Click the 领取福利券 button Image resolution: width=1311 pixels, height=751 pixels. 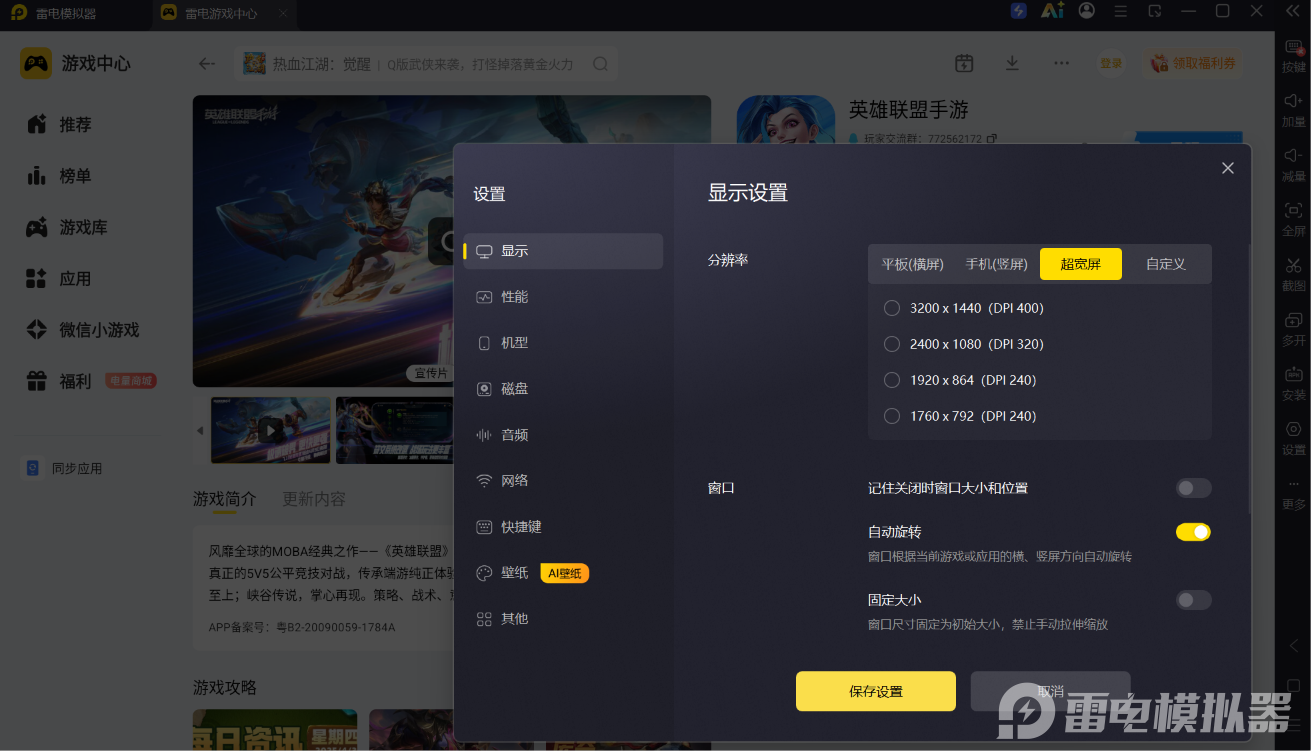pos(1193,63)
